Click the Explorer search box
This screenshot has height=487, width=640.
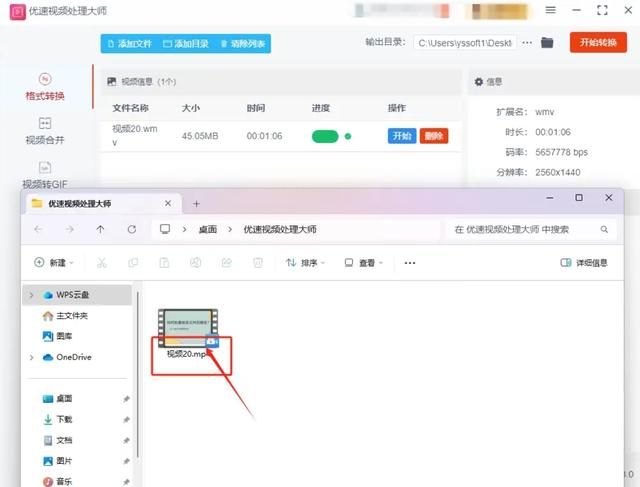pyautogui.click(x=531, y=229)
